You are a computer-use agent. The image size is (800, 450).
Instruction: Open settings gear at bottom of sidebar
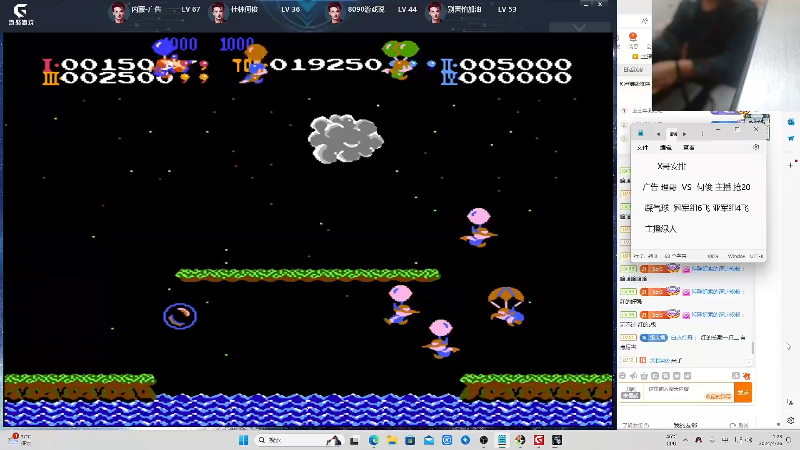point(790,420)
